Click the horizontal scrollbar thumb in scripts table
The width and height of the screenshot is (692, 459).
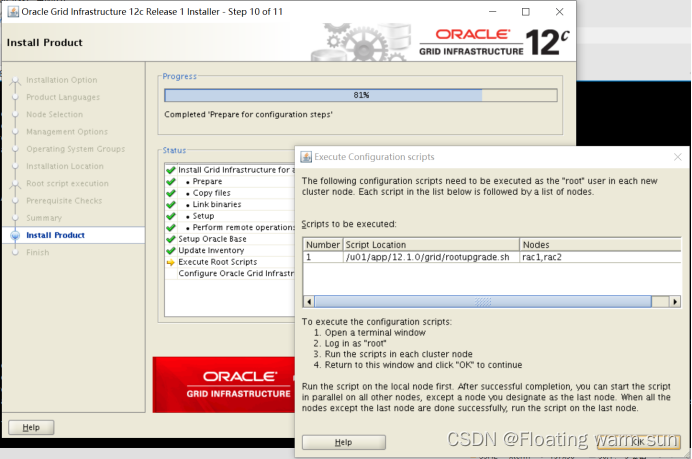483,302
